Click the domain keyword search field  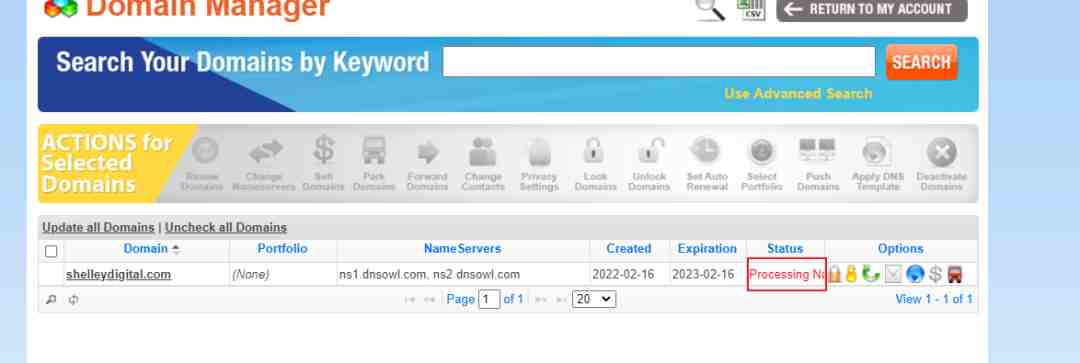coord(658,62)
